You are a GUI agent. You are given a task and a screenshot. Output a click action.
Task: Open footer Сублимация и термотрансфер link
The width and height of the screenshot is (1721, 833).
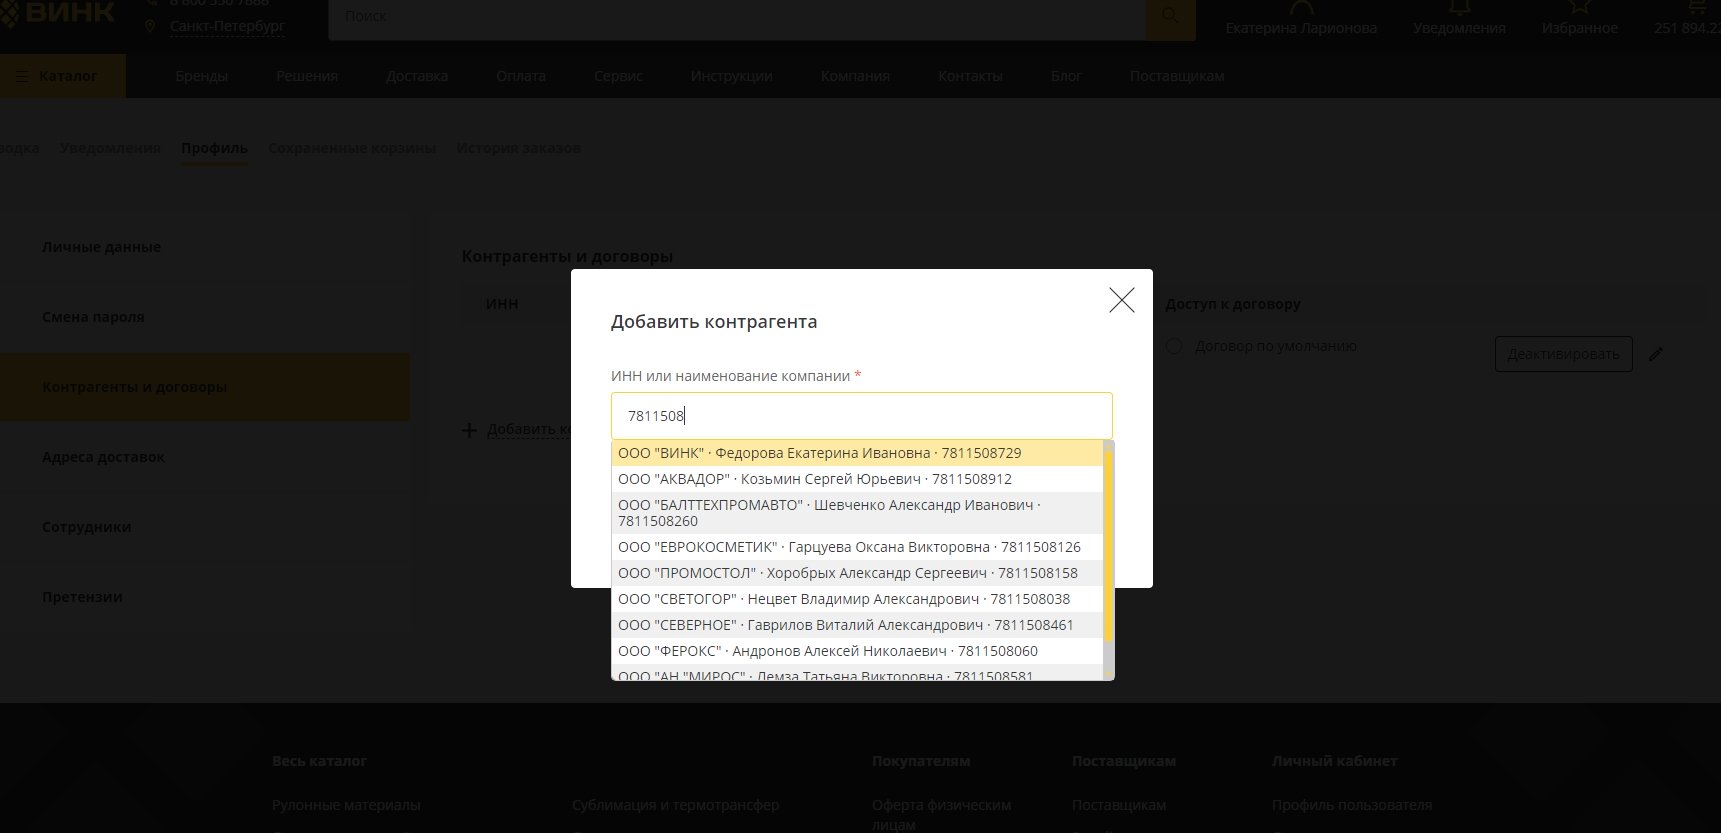(x=675, y=805)
